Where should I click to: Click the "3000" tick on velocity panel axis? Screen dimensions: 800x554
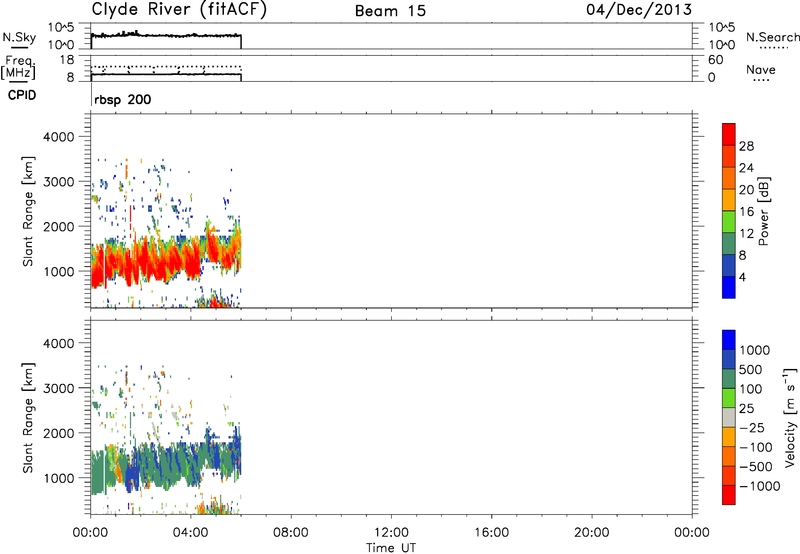[x=59, y=388]
